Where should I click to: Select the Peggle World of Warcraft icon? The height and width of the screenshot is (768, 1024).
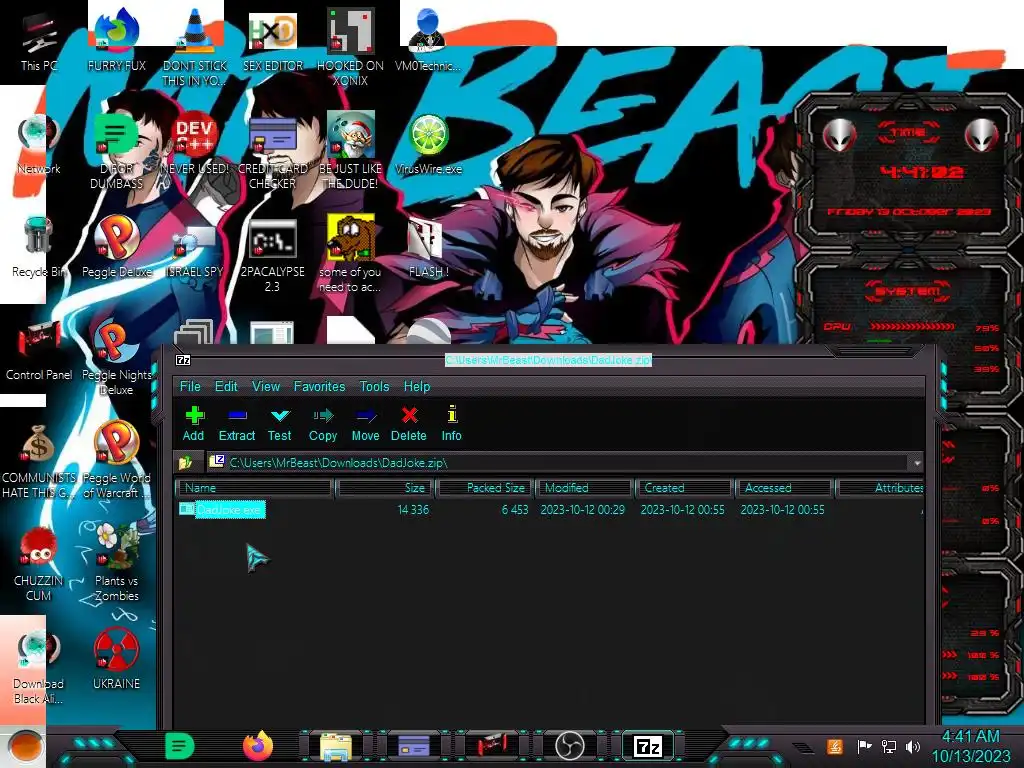click(117, 461)
